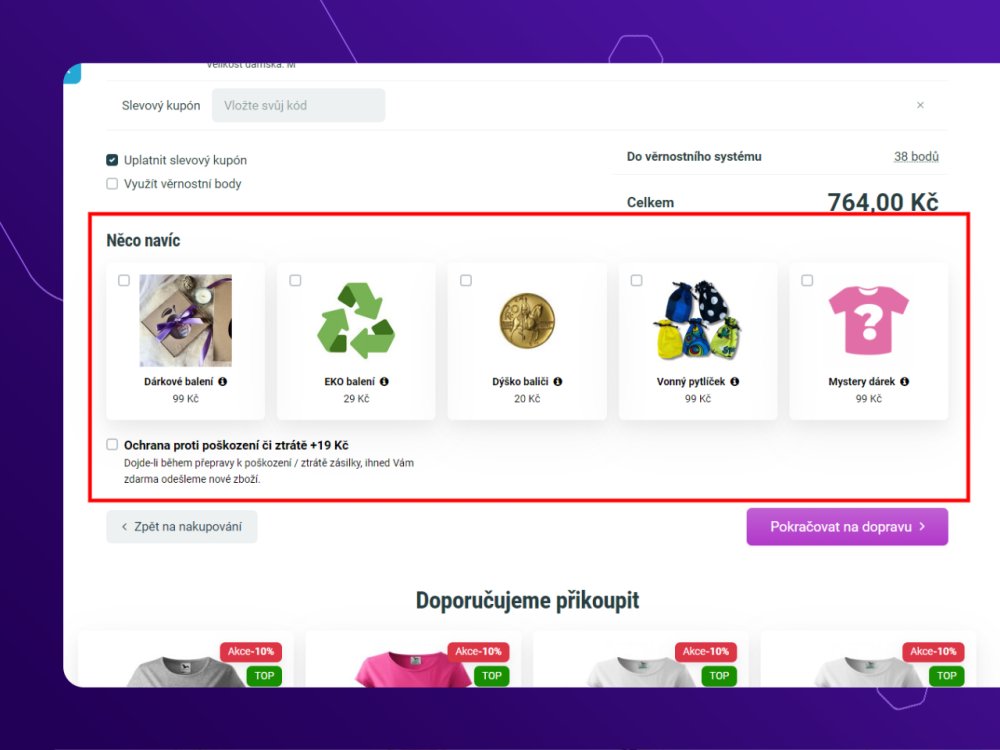Open info icon next to Dárkové balení

[x=223, y=381]
